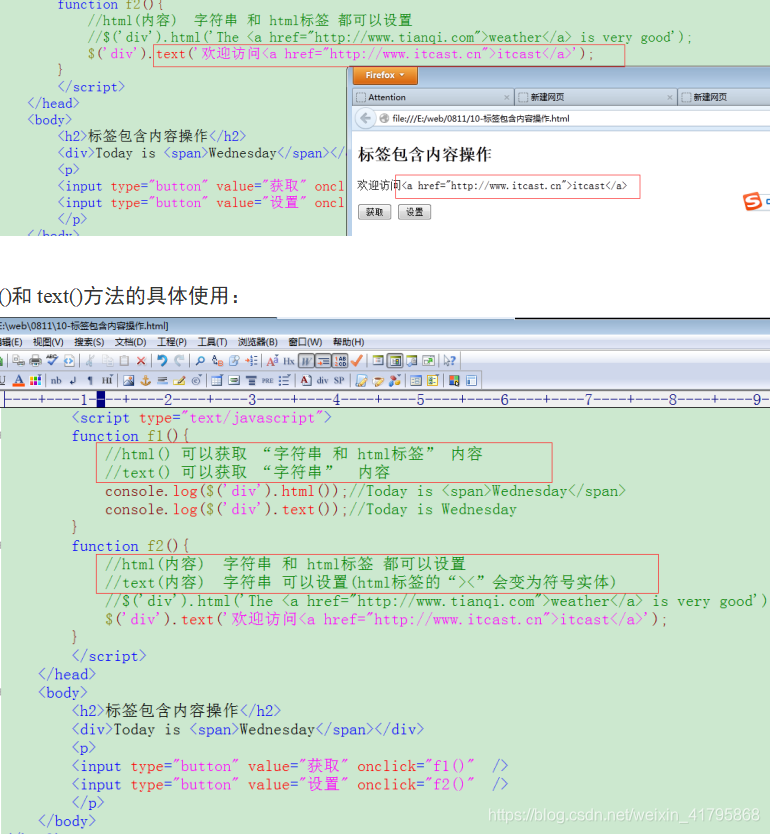Click the line break arrow icon
The width and height of the screenshot is (770, 834).
pyautogui.click(x=73, y=380)
